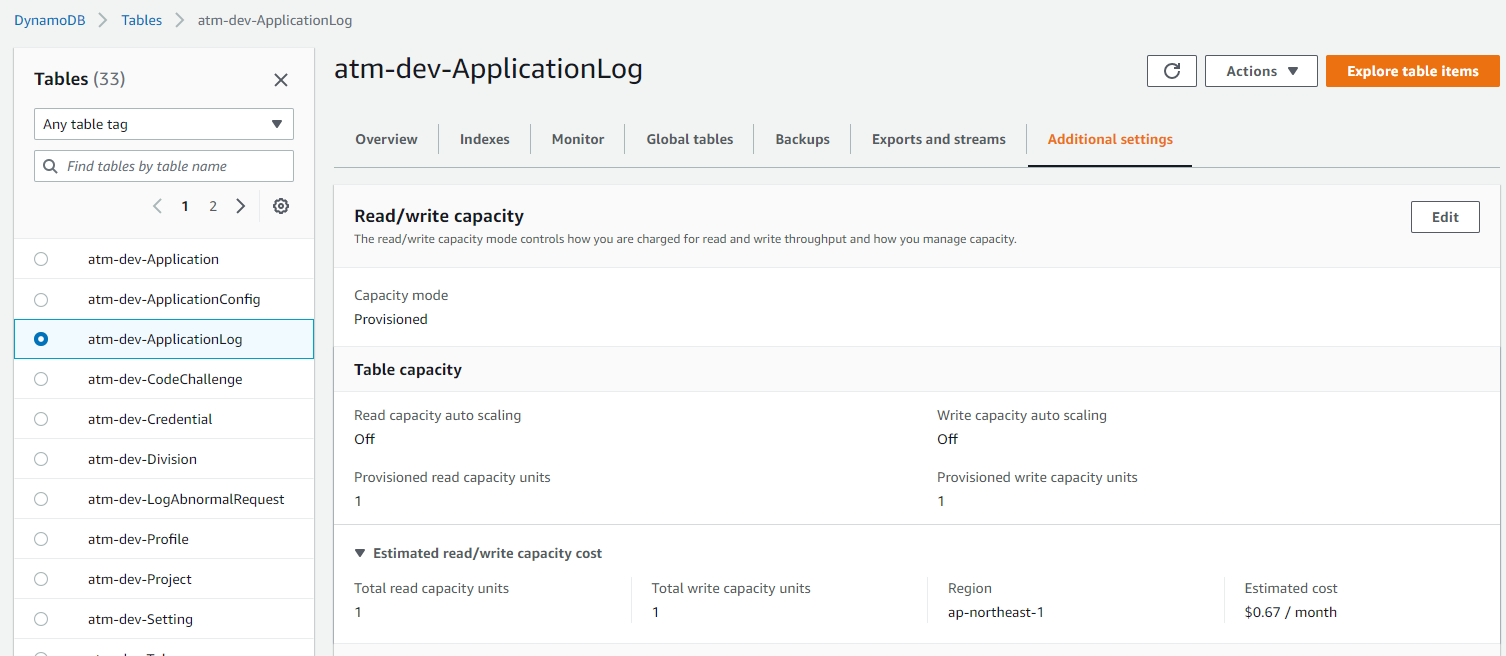
Task: Select the atm-dev-Profile radio button
Action: (41, 539)
